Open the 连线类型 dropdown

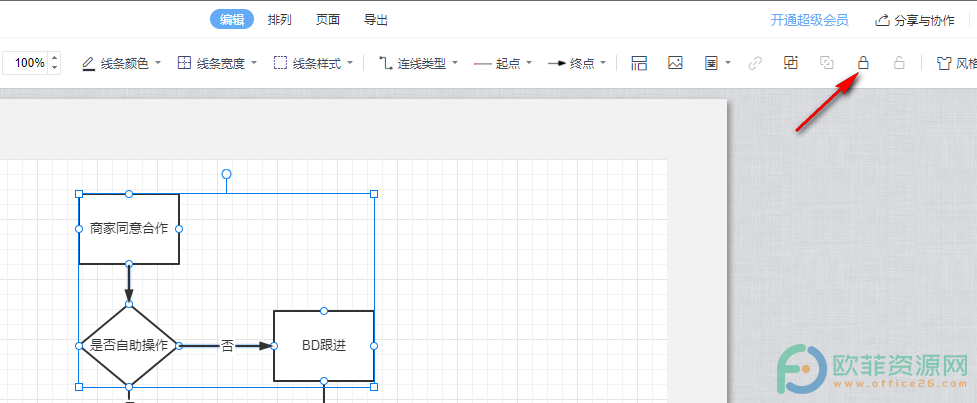tap(418, 63)
